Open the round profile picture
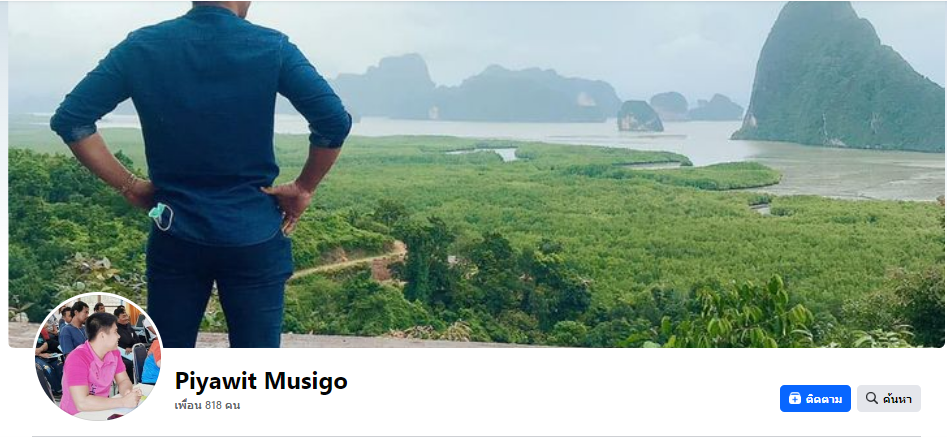 tap(98, 357)
